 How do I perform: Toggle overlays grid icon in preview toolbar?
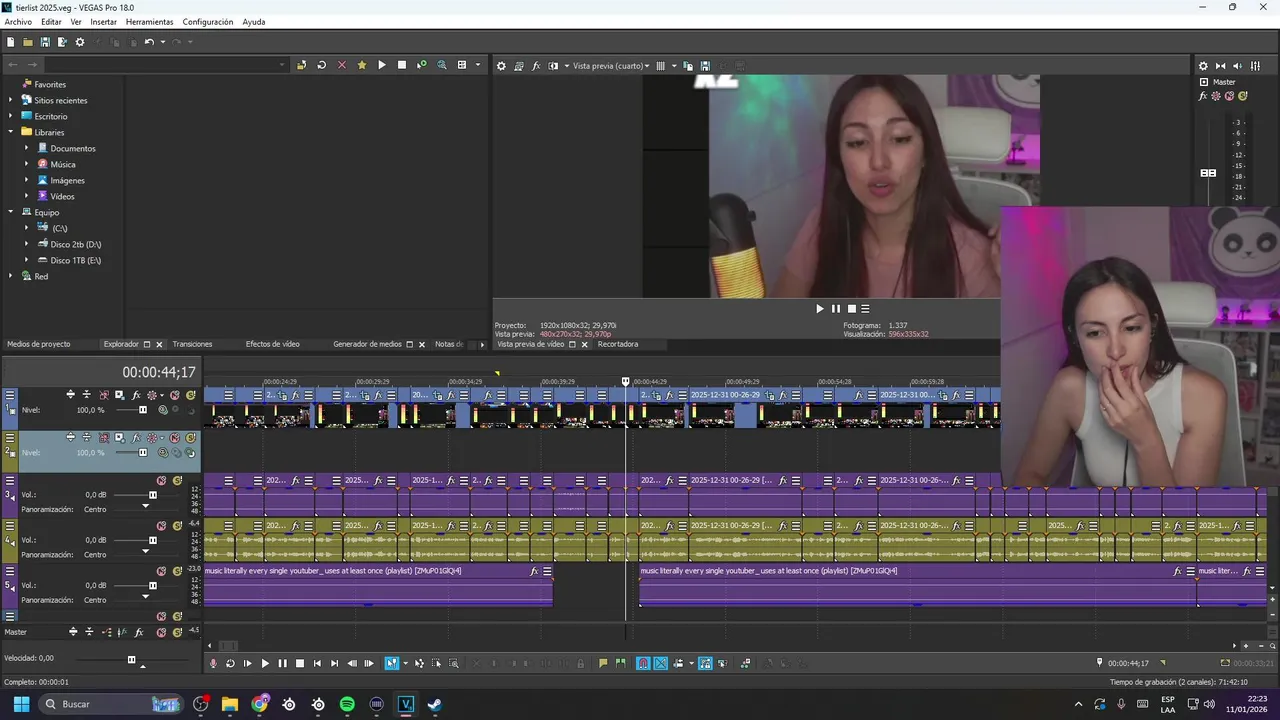660,66
